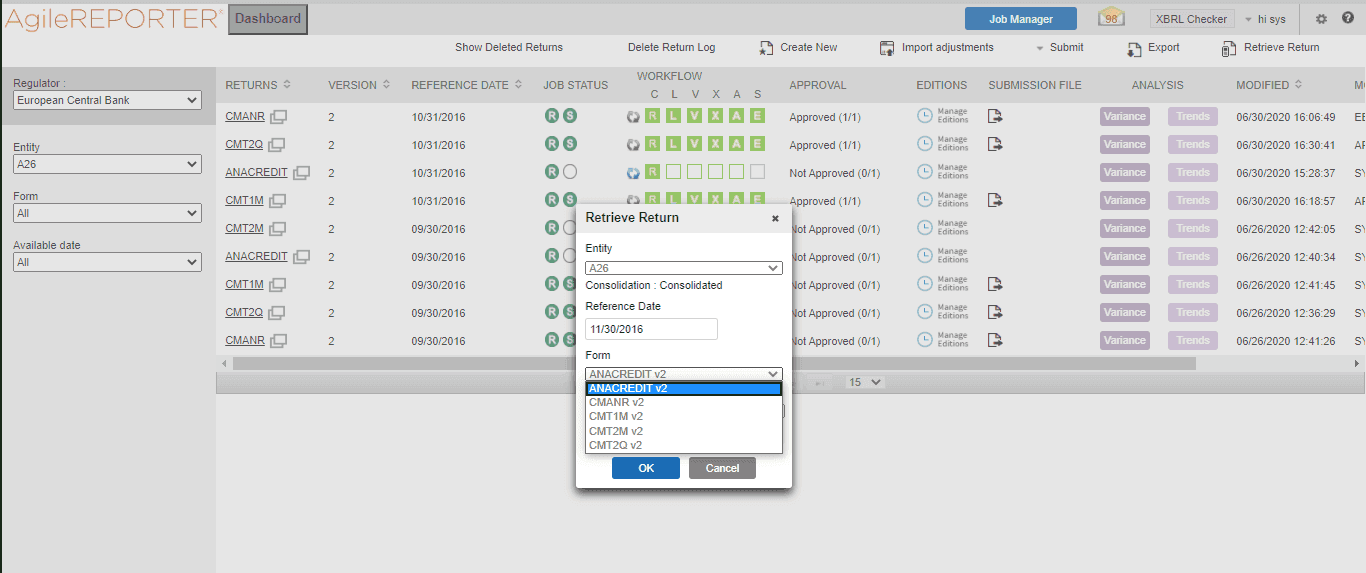Open the Delete Return Log link
Screen dimensions: 1366x573
click(x=672, y=47)
